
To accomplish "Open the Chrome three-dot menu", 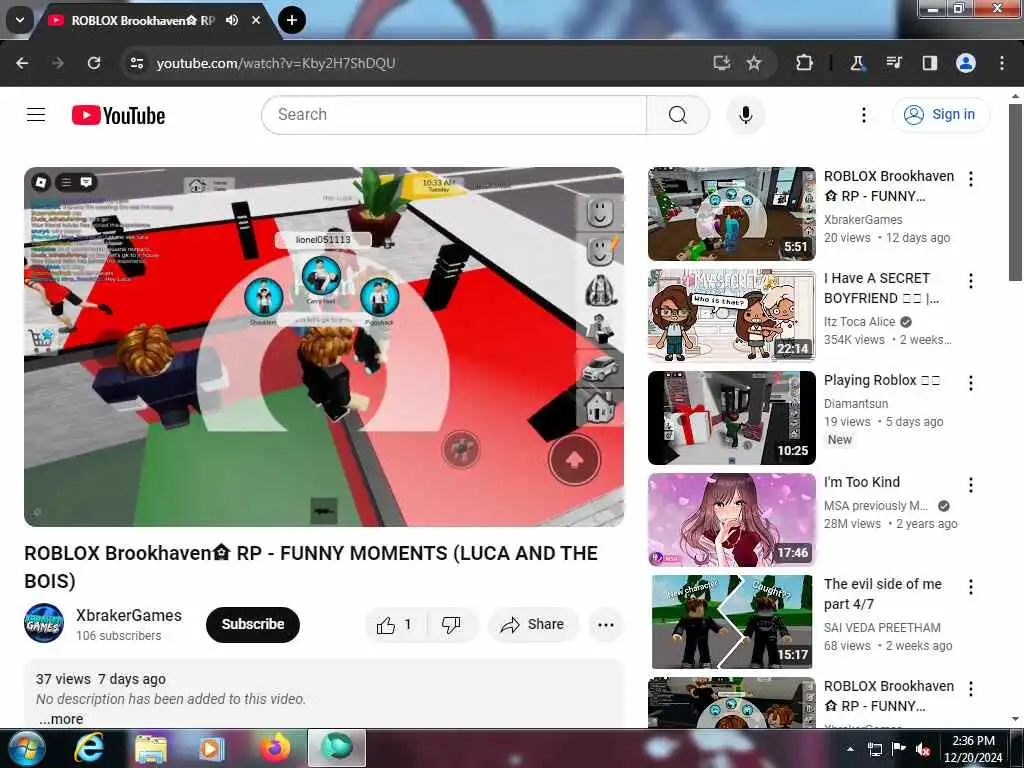I will point(1002,63).
